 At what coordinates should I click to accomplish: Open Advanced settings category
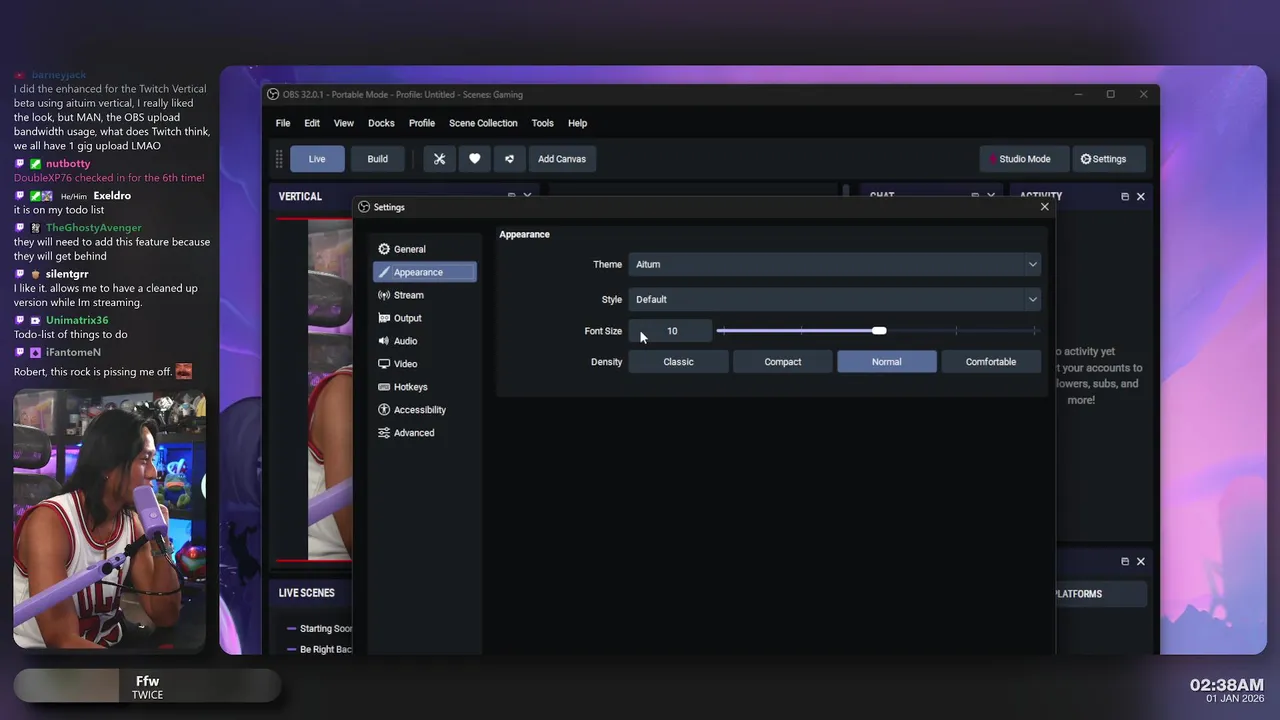424,433
